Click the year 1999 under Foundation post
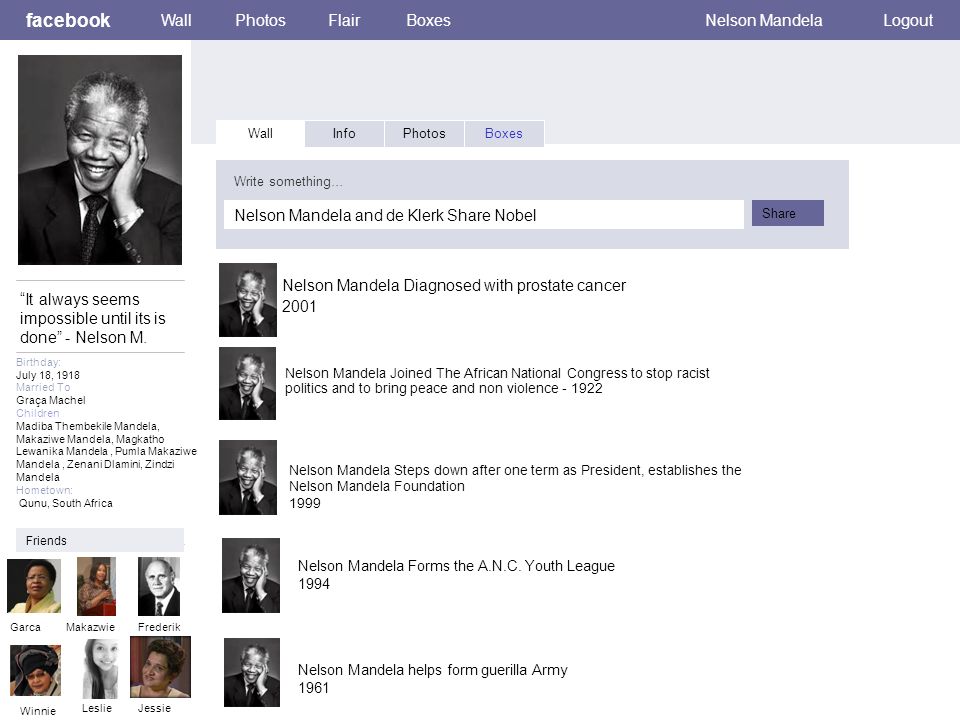The image size is (960, 720). (305, 503)
